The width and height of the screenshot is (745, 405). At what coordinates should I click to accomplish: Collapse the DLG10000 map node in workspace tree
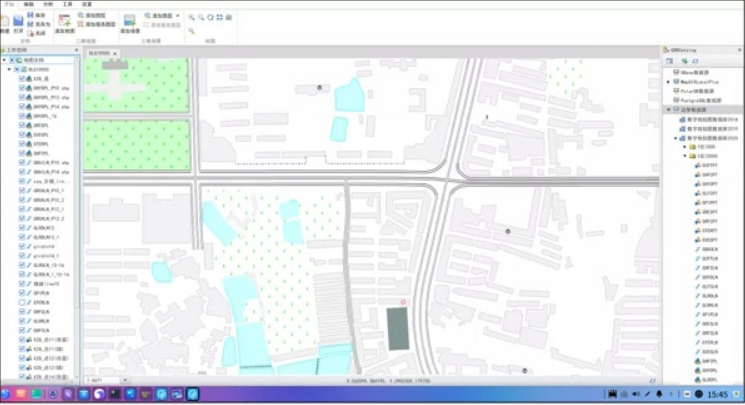click(x=9, y=69)
